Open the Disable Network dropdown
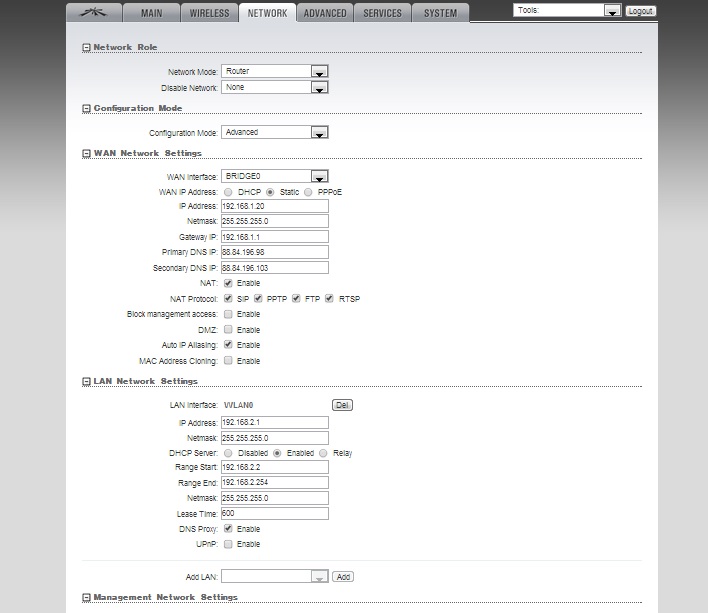The image size is (708, 613). (x=275, y=87)
